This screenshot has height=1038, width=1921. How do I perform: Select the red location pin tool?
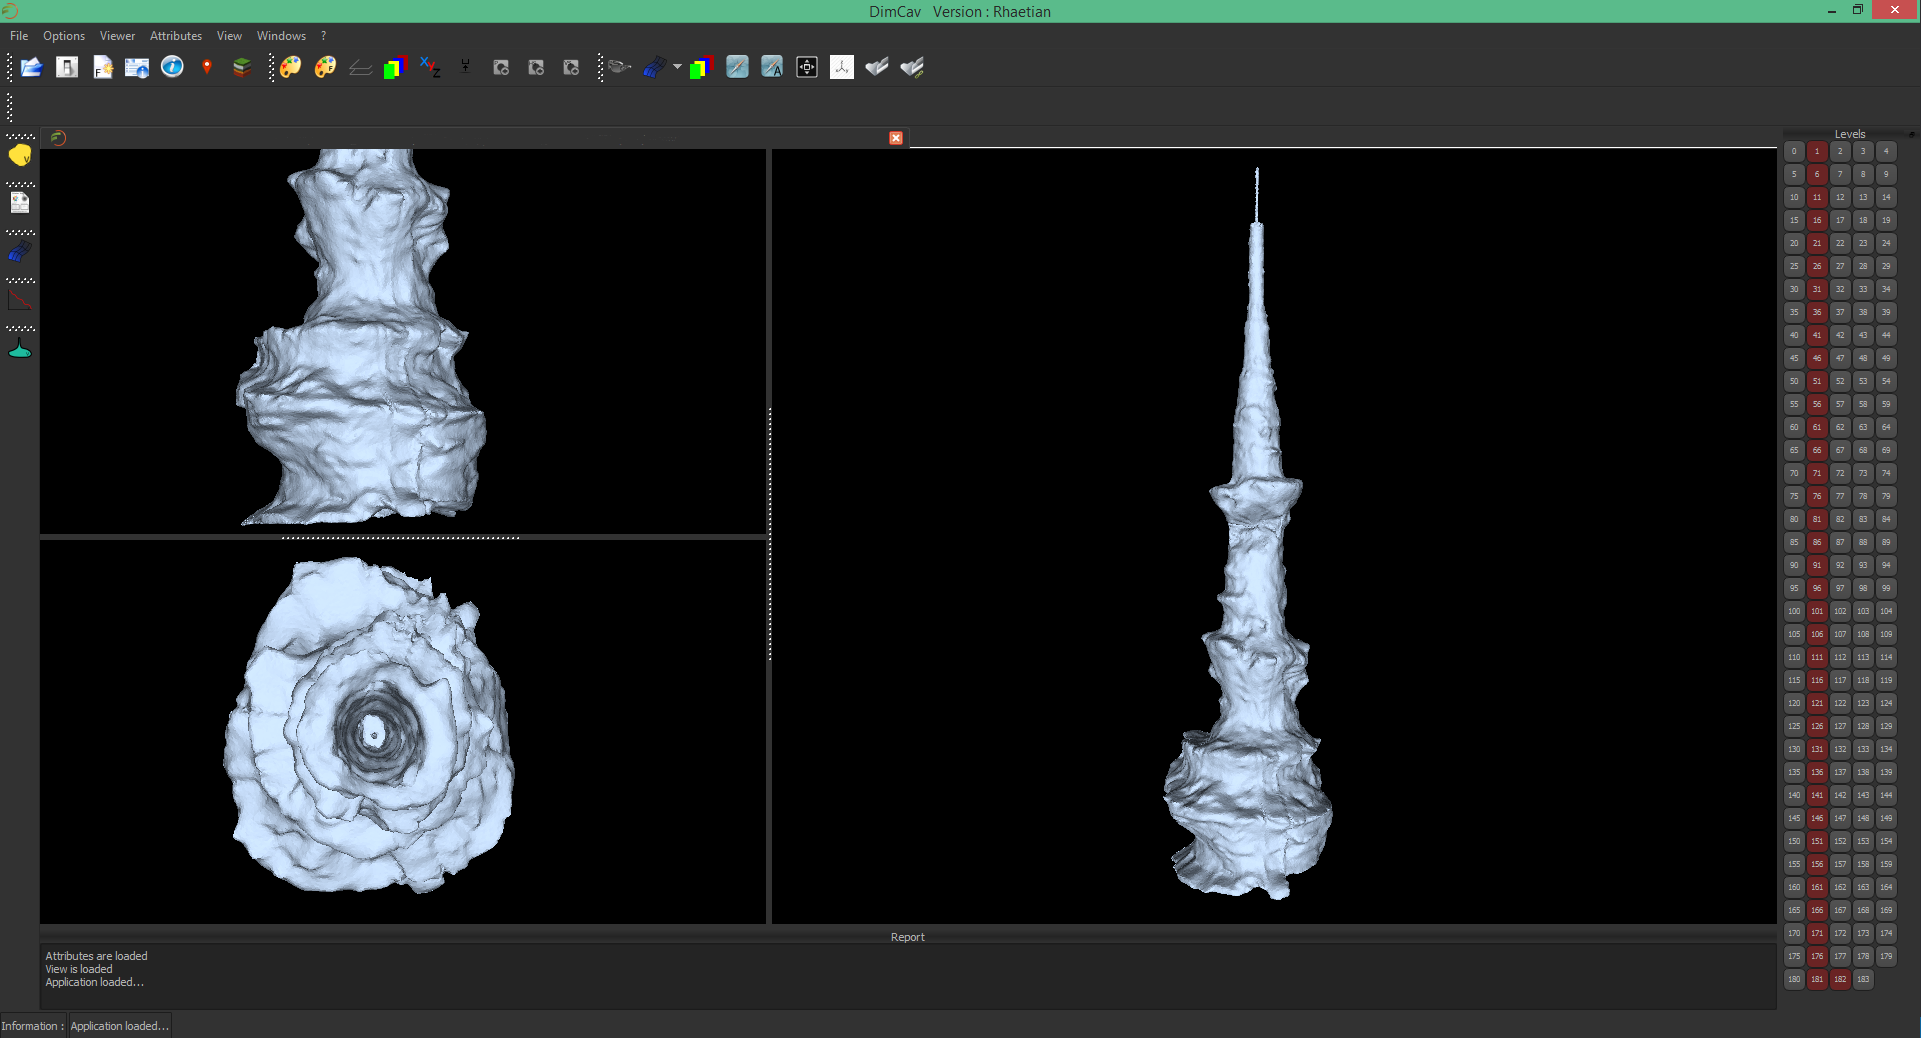(207, 67)
